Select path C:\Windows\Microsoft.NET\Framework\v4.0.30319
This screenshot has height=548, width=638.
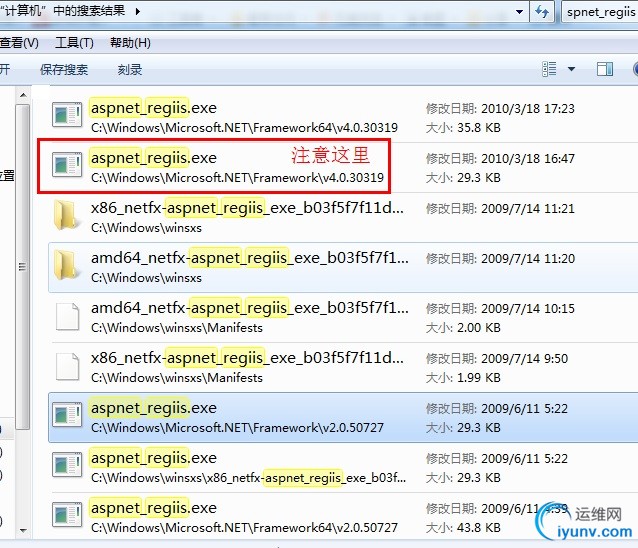point(237,177)
